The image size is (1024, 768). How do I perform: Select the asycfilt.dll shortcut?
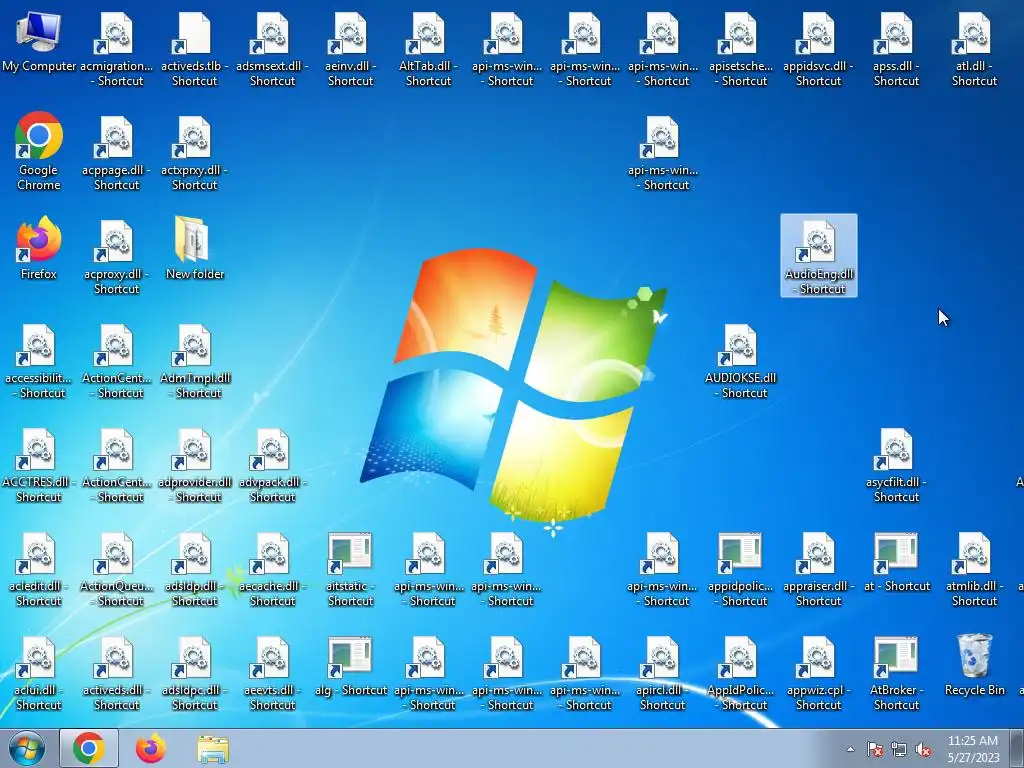click(x=896, y=466)
